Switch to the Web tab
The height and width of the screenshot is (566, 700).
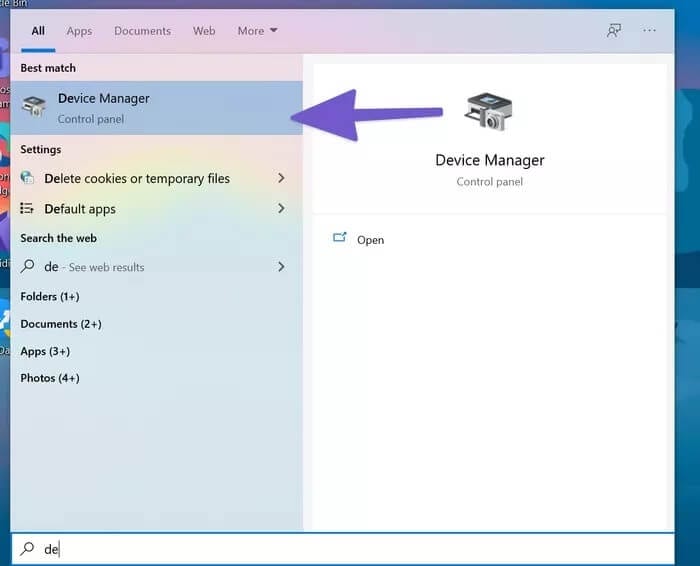tap(204, 31)
